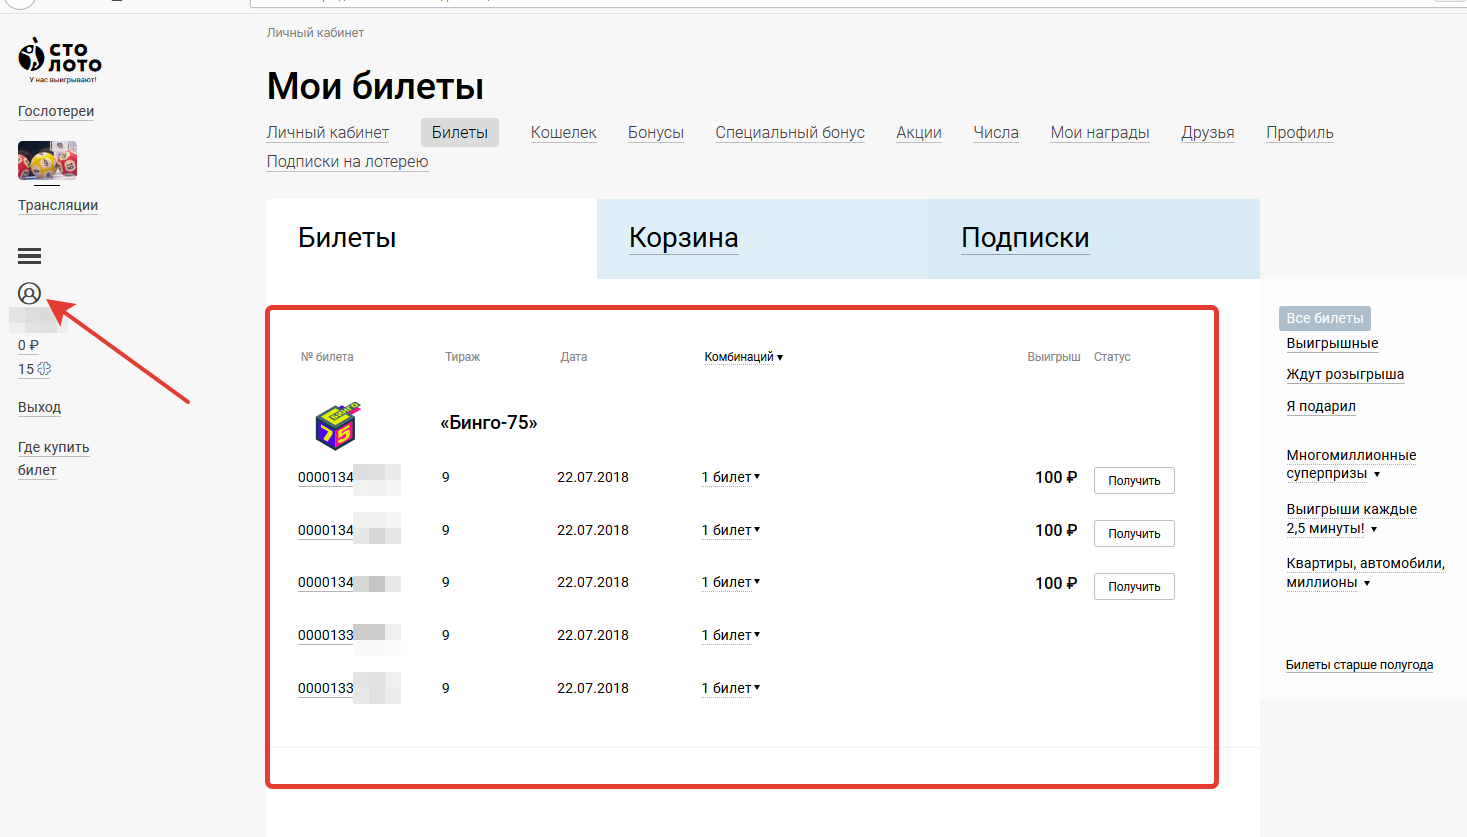Open Где купить билет link
Viewport: 1467px width, 837px height.
click(x=53, y=458)
